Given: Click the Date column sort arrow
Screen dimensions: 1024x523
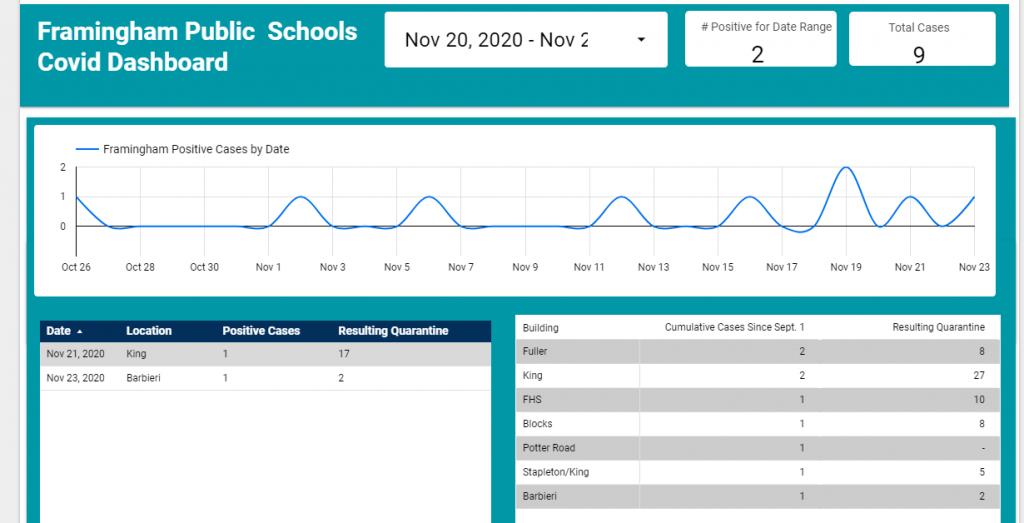Looking at the screenshot, I should (x=80, y=331).
